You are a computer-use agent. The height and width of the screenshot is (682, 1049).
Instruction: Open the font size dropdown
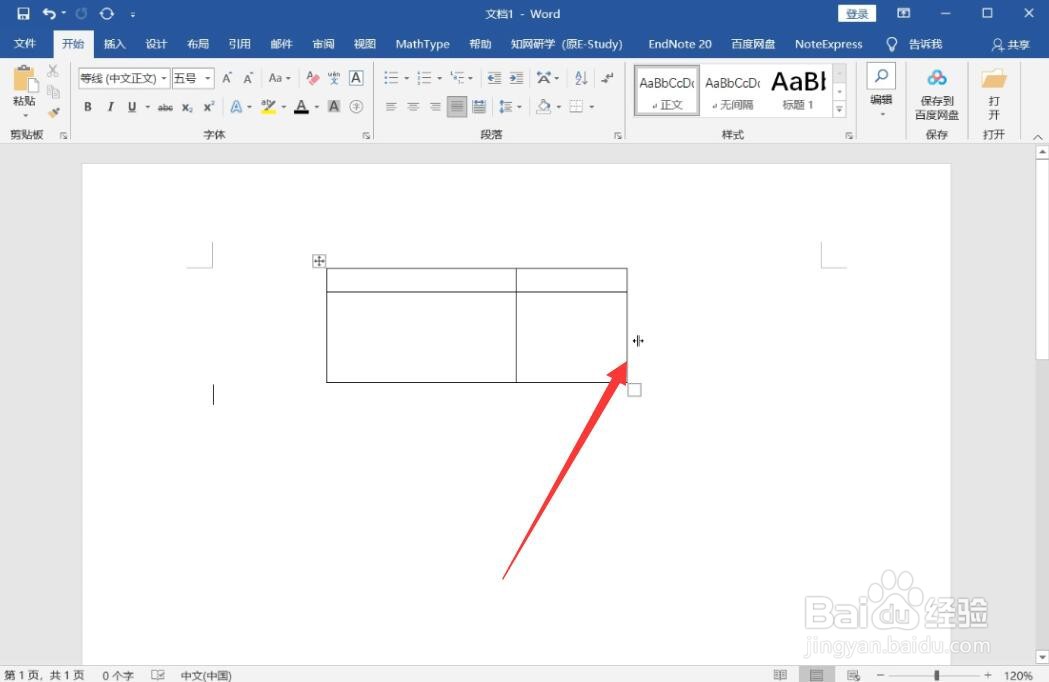click(208, 78)
